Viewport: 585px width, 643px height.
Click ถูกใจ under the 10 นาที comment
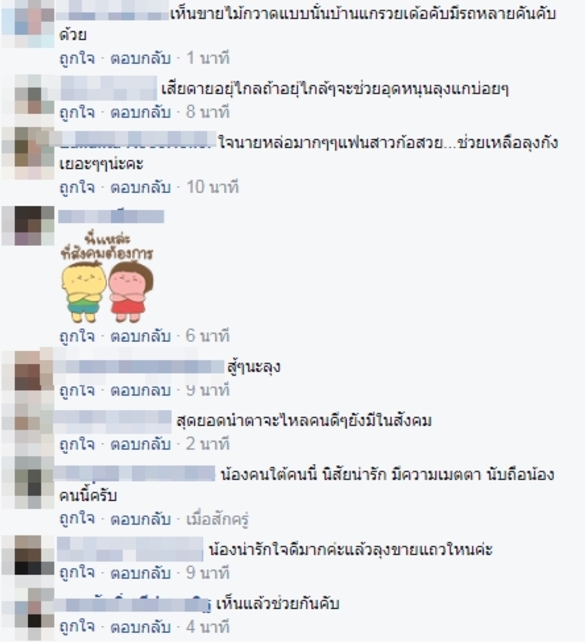pyautogui.click(x=77, y=187)
